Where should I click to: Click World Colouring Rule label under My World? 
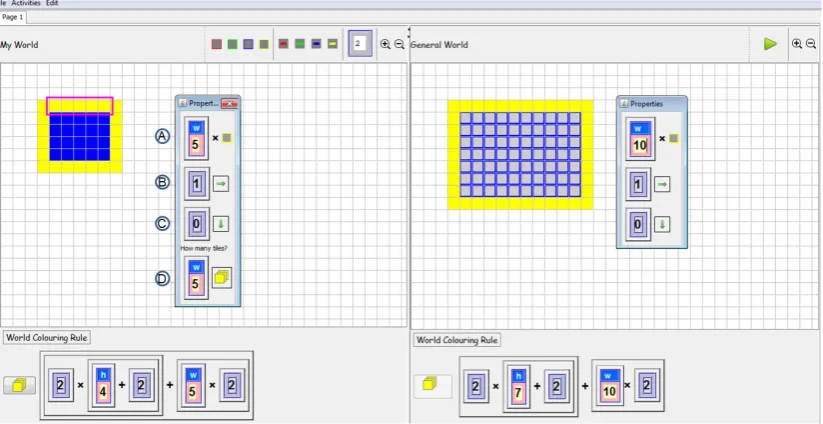click(47, 337)
